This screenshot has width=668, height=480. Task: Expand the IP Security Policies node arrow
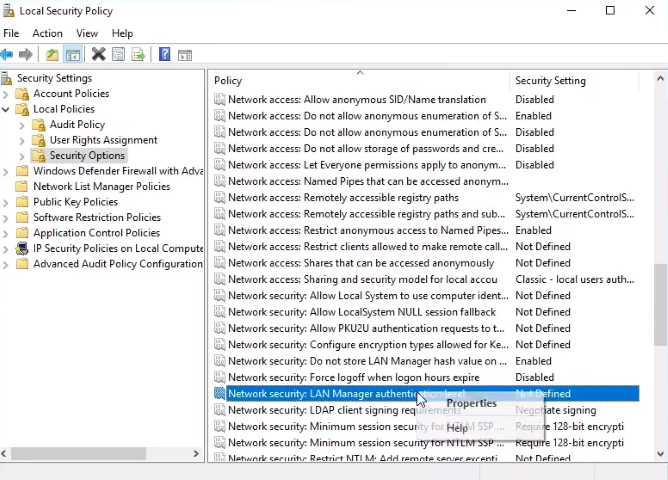pos(6,249)
